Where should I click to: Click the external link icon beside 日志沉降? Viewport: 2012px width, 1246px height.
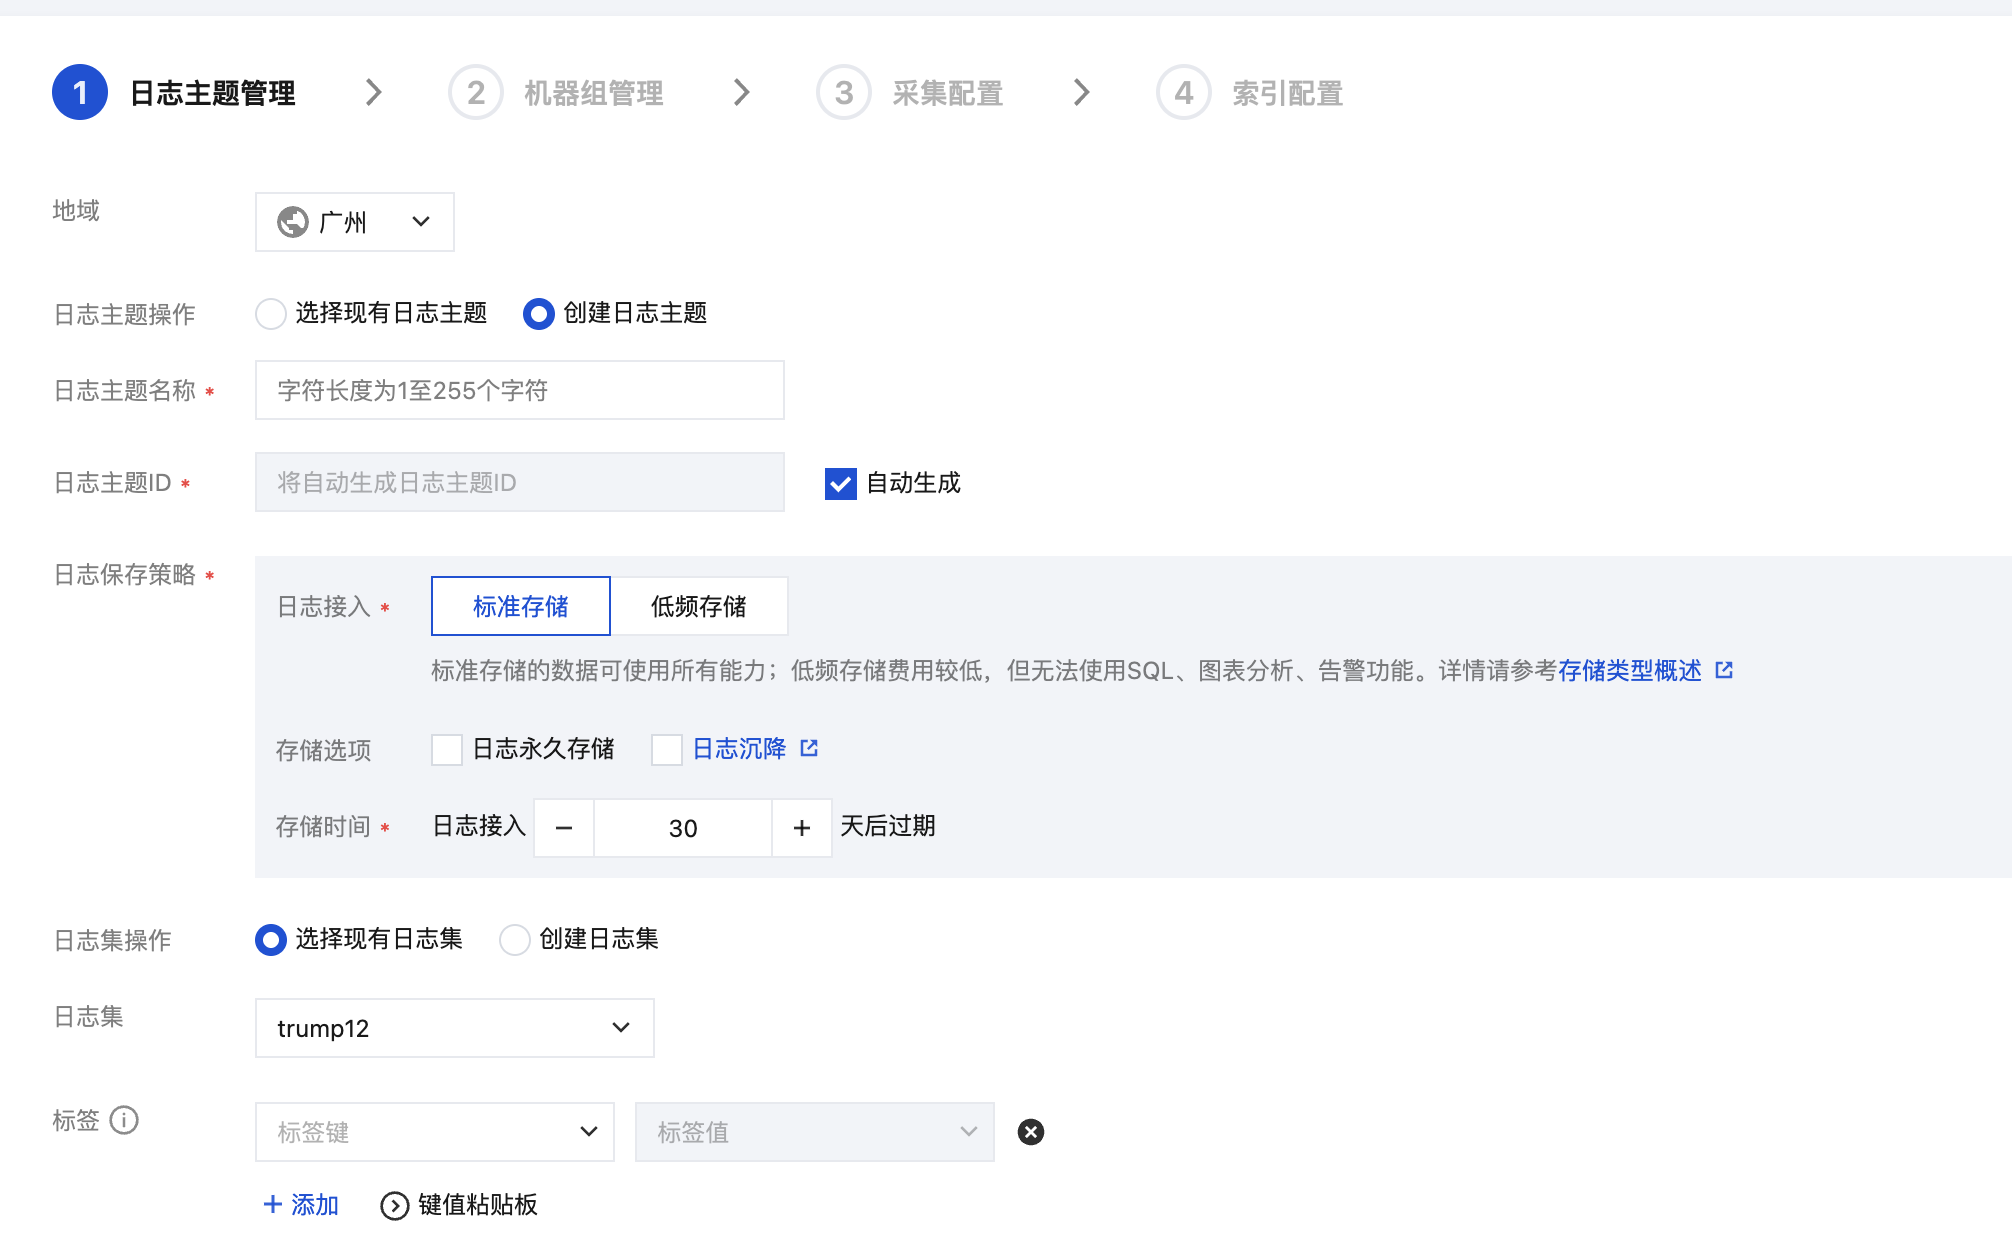[x=809, y=748]
